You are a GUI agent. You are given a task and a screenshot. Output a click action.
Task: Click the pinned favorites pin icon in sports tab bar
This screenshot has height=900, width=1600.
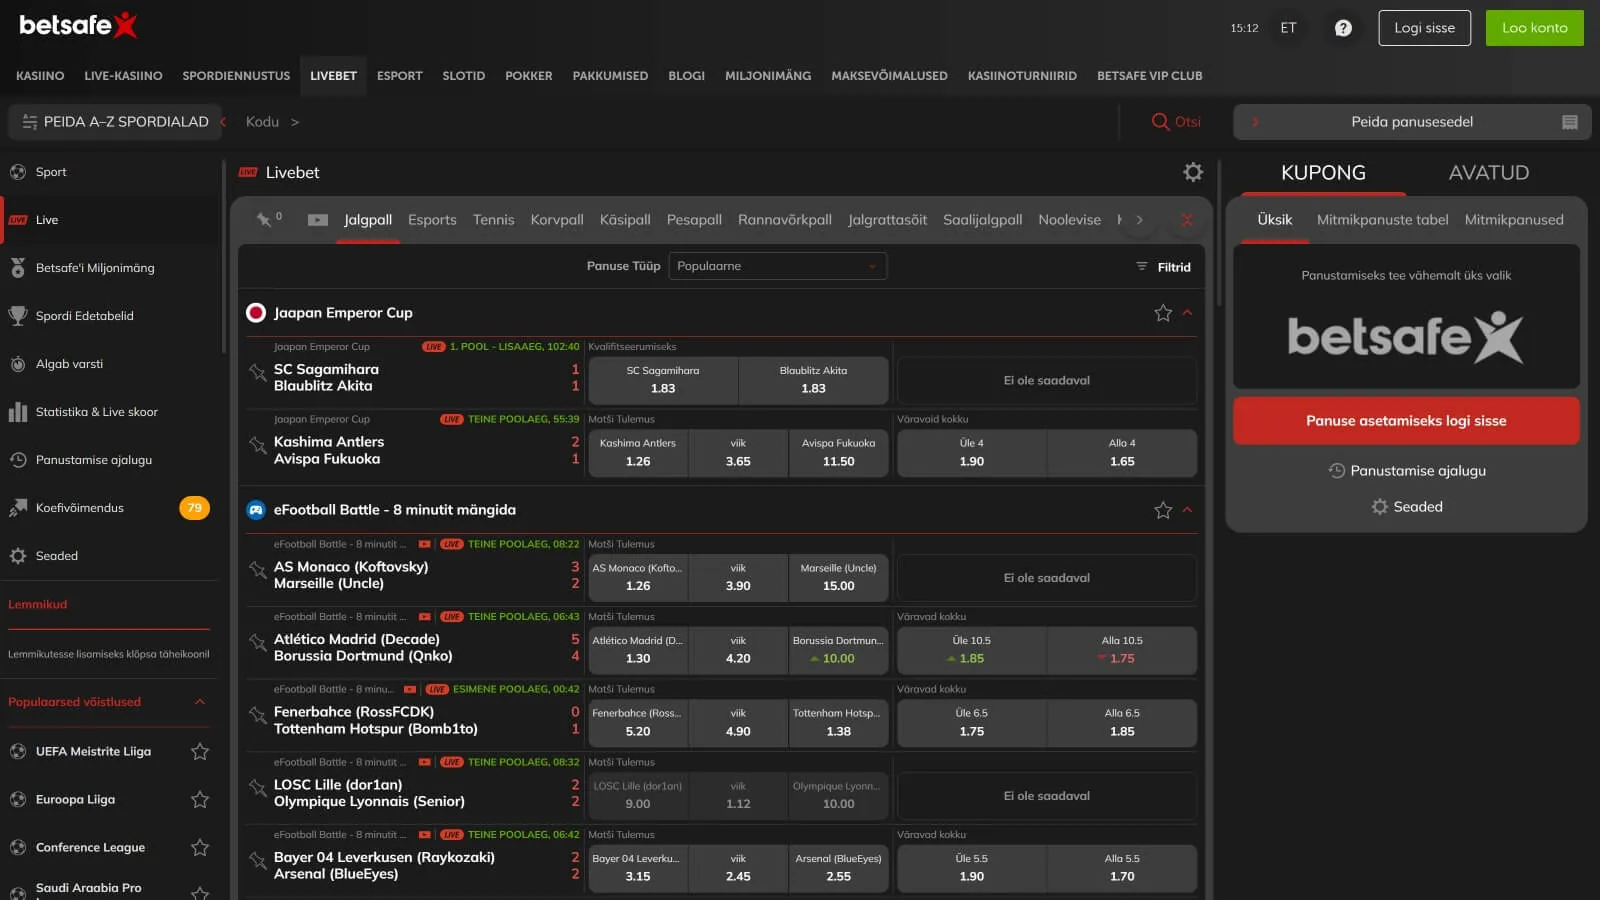[x=265, y=219]
